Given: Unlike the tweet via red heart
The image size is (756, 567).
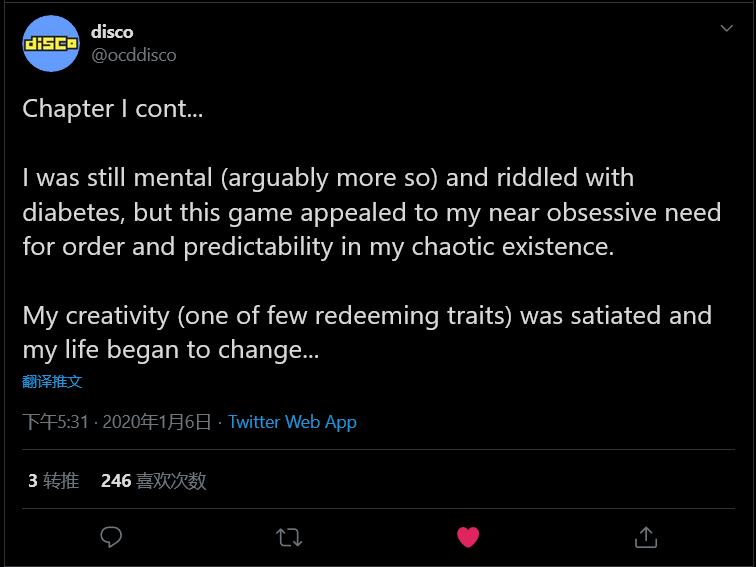Looking at the screenshot, I should 468,537.
